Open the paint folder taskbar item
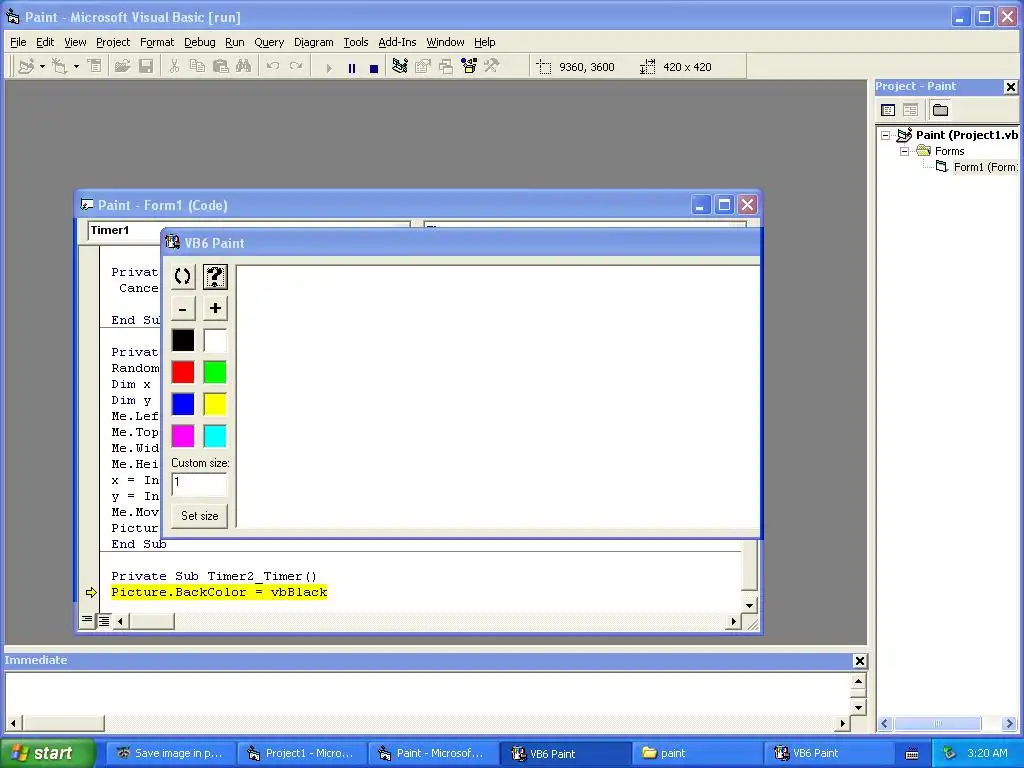The width and height of the screenshot is (1024, 768). pyautogui.click(x=697, y=753)
